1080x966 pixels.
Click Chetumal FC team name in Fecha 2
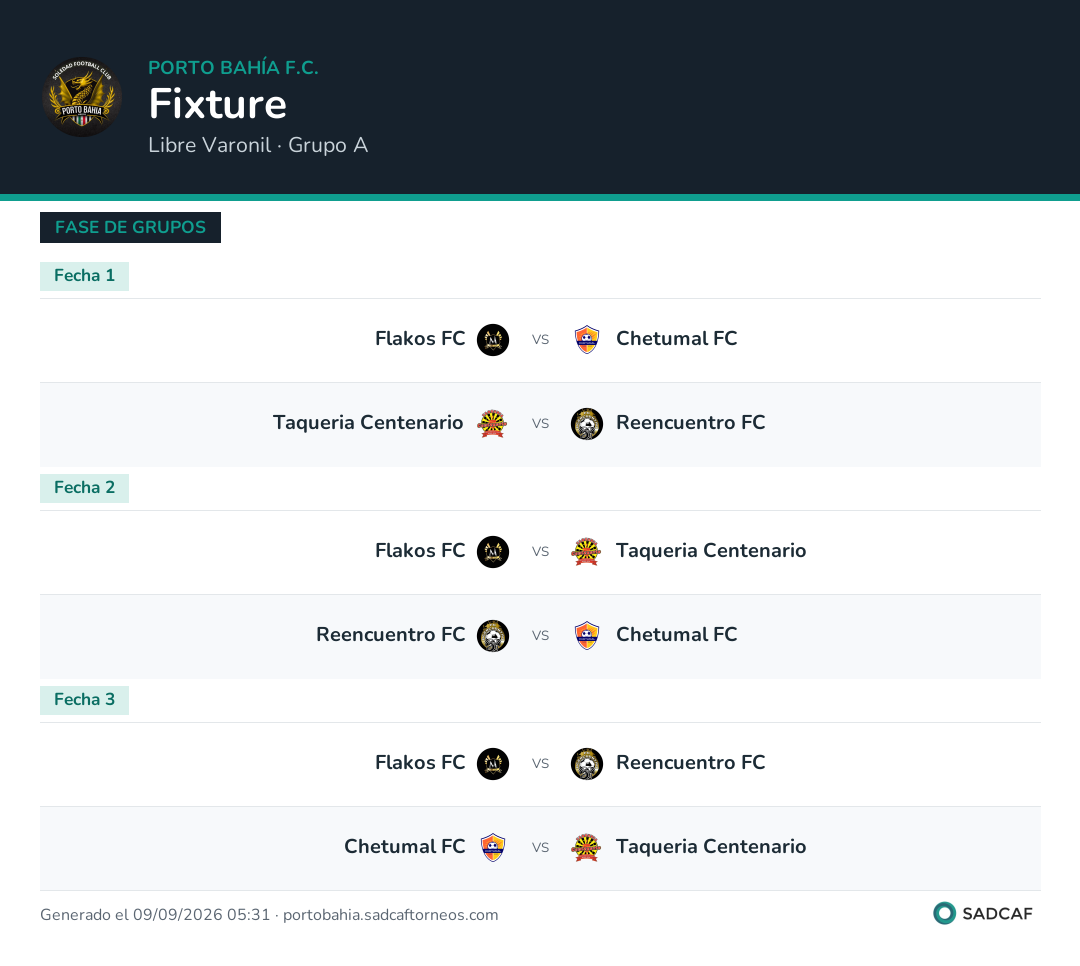pos(676,635)
